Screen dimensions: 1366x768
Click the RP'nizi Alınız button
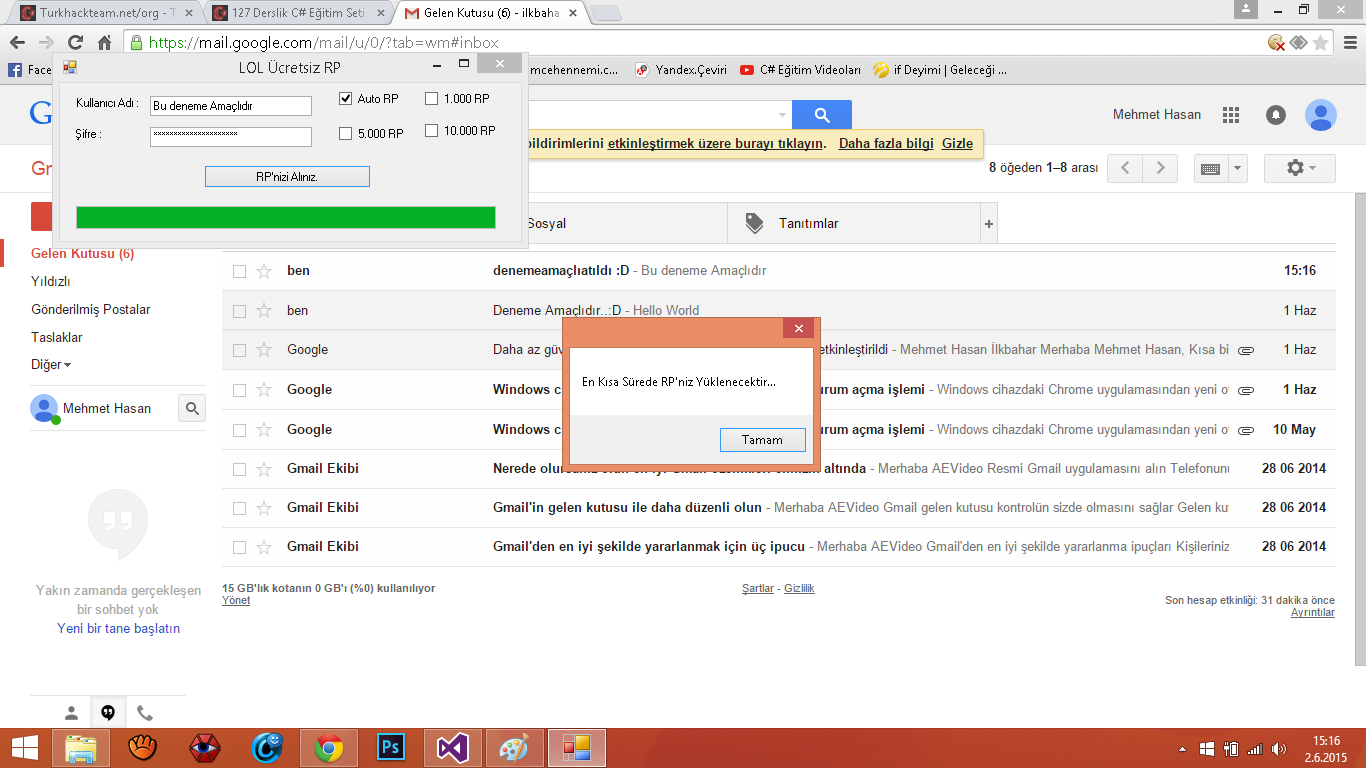[287, 177]
